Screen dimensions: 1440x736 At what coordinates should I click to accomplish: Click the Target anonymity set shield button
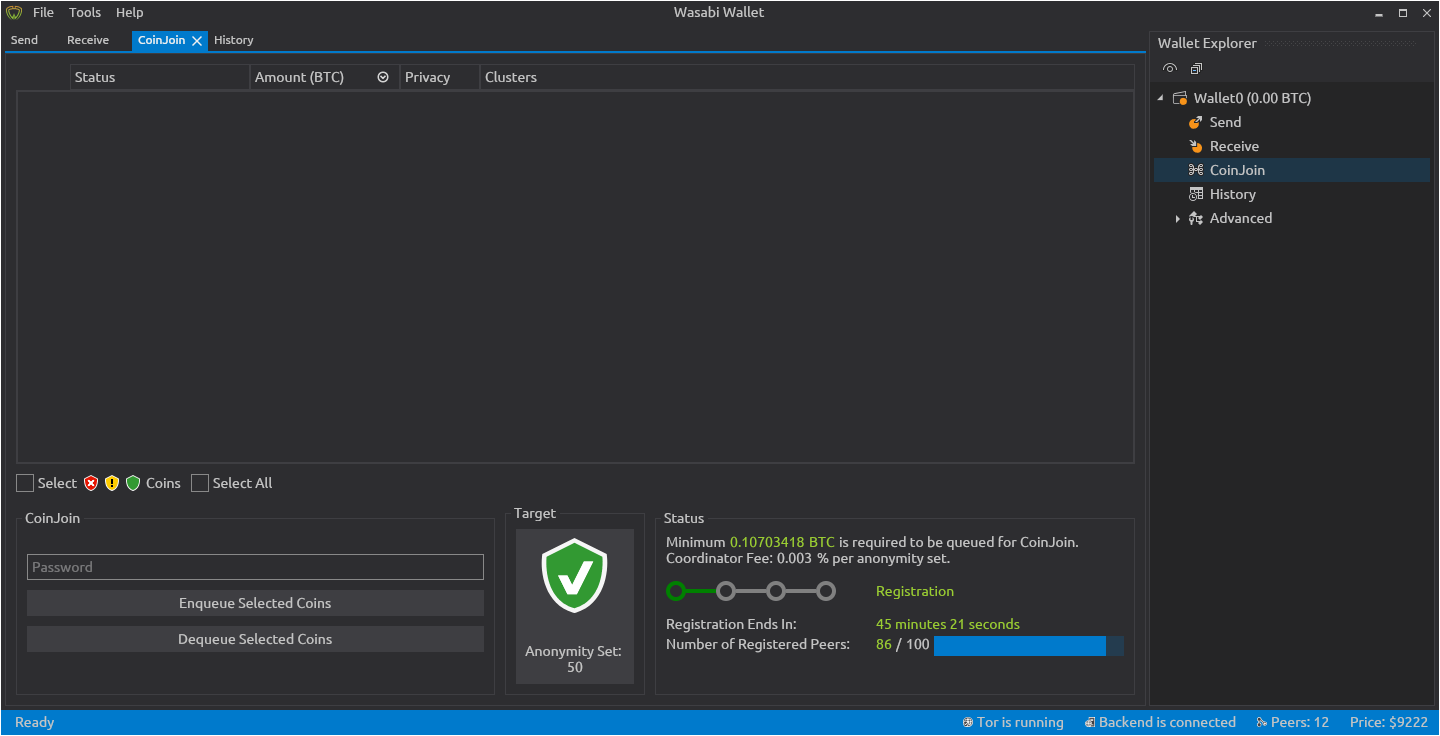[x=575, y=606]
